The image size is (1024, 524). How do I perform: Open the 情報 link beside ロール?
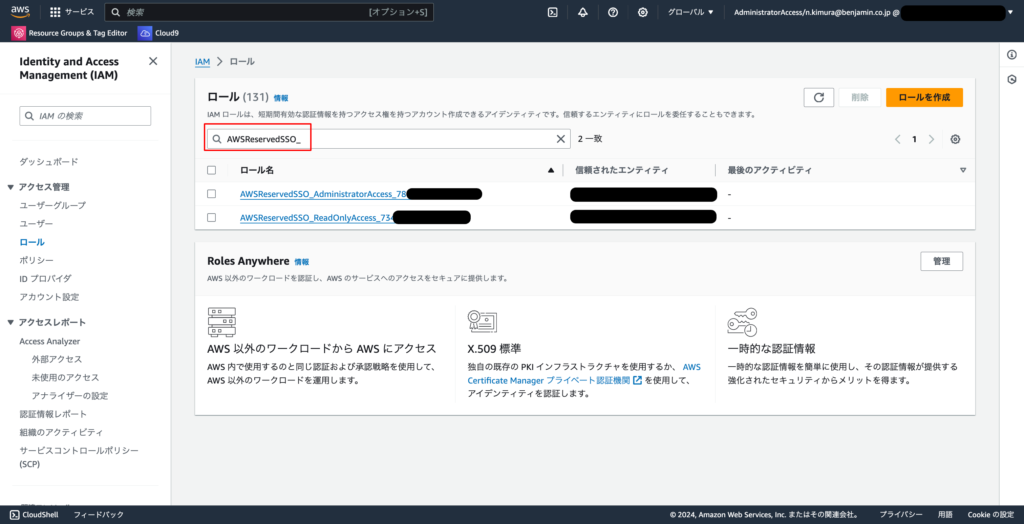tap(281, 98)
